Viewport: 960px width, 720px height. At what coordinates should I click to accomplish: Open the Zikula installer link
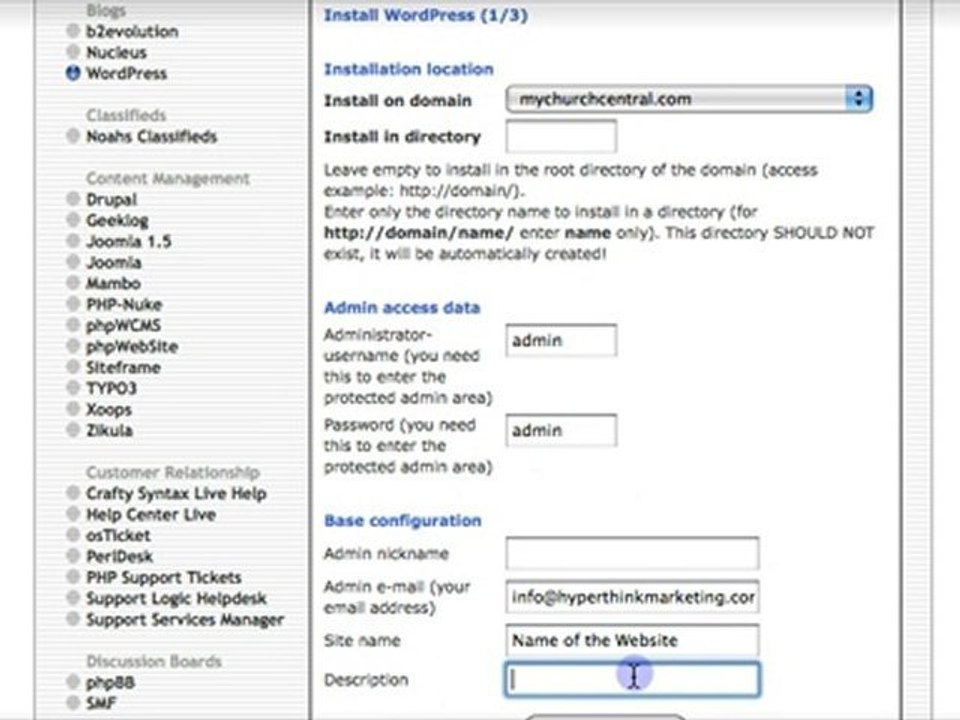tap(109, 430)
